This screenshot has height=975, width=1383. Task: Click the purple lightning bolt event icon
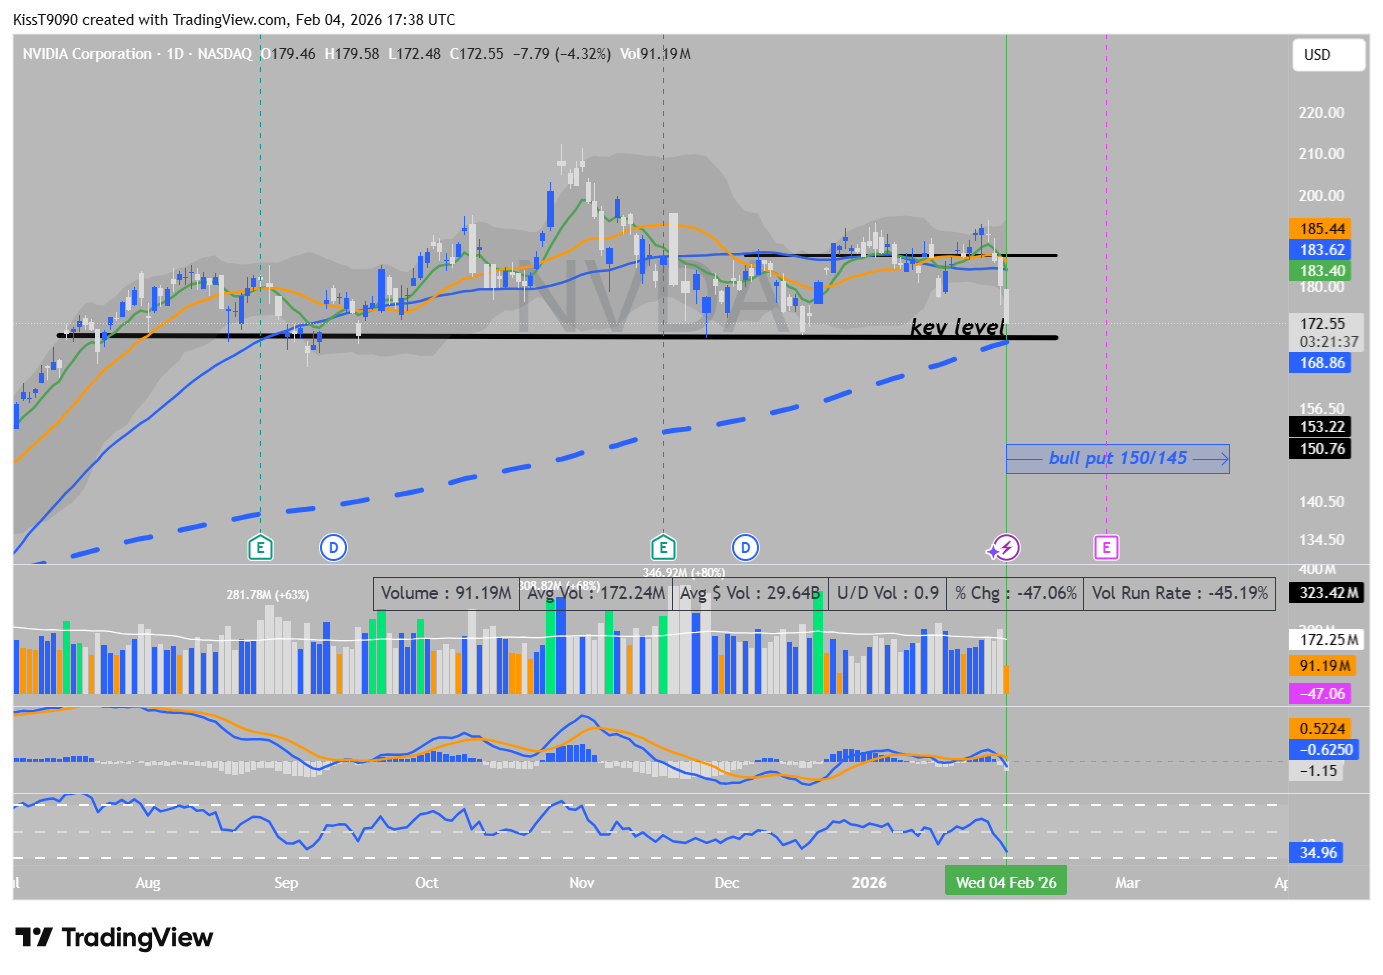tap(1006, 547)
